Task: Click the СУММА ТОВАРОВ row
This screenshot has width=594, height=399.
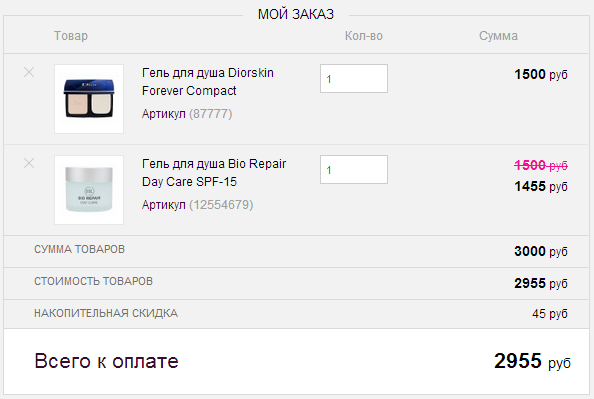Action: [297, 251]
